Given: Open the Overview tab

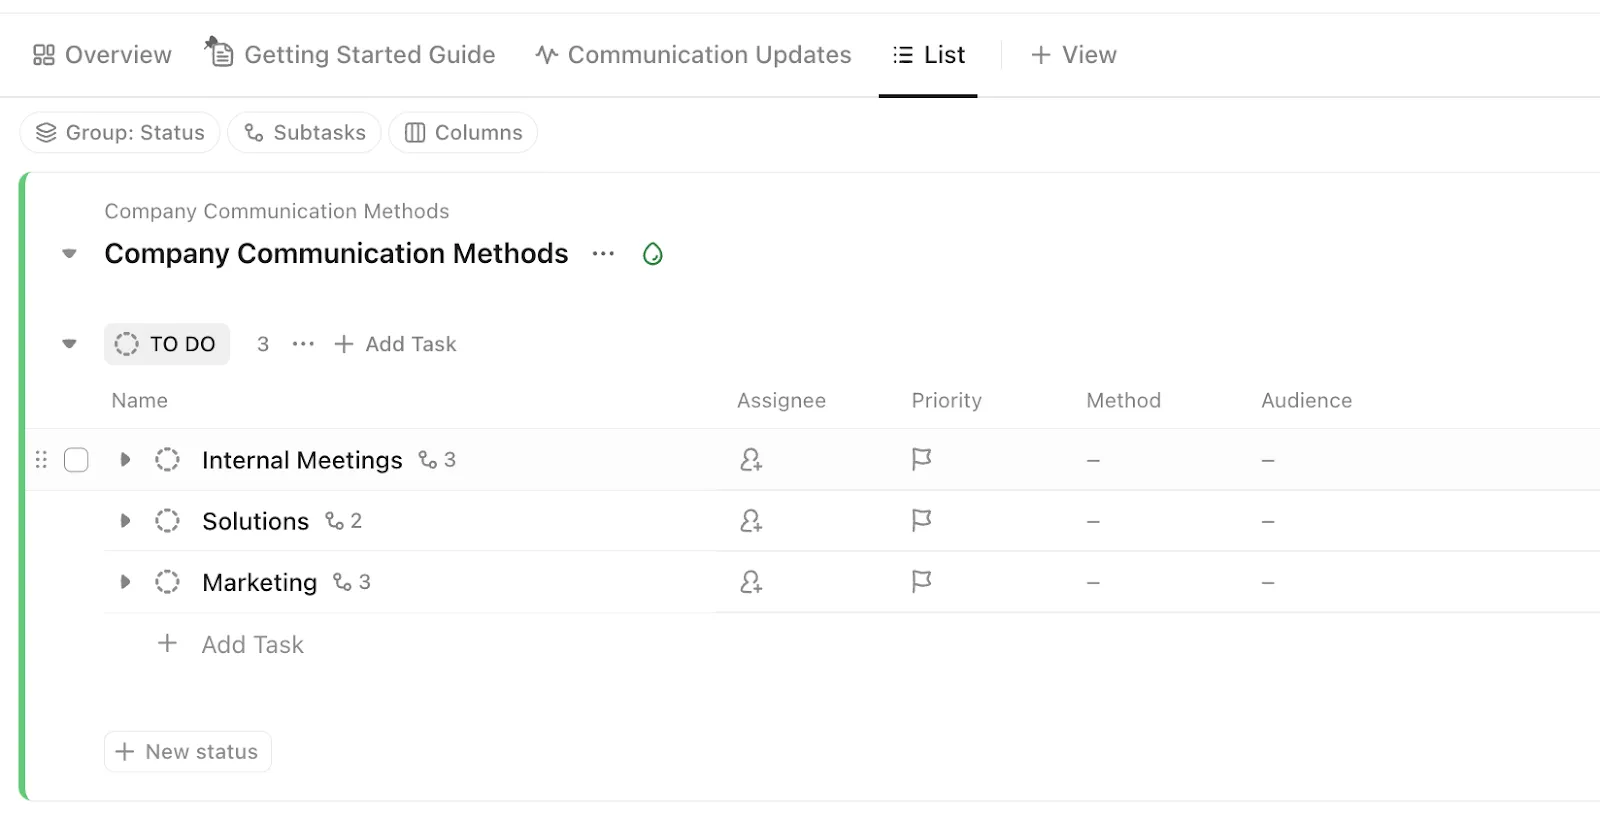Looking at the screenshot, I should point(102,55).
